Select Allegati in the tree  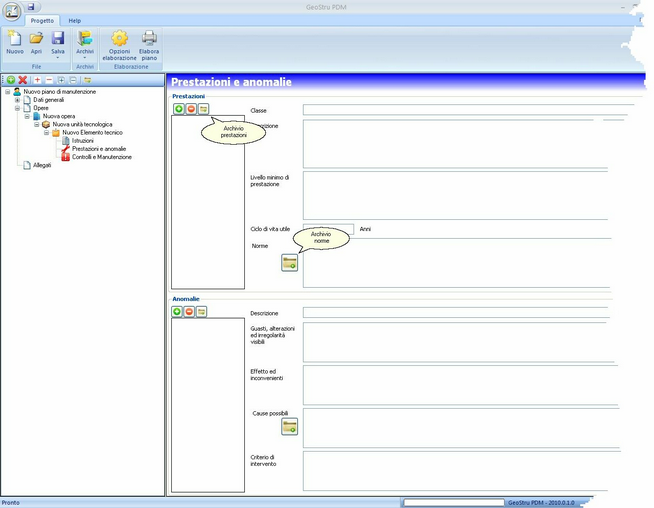pos(42,166)
